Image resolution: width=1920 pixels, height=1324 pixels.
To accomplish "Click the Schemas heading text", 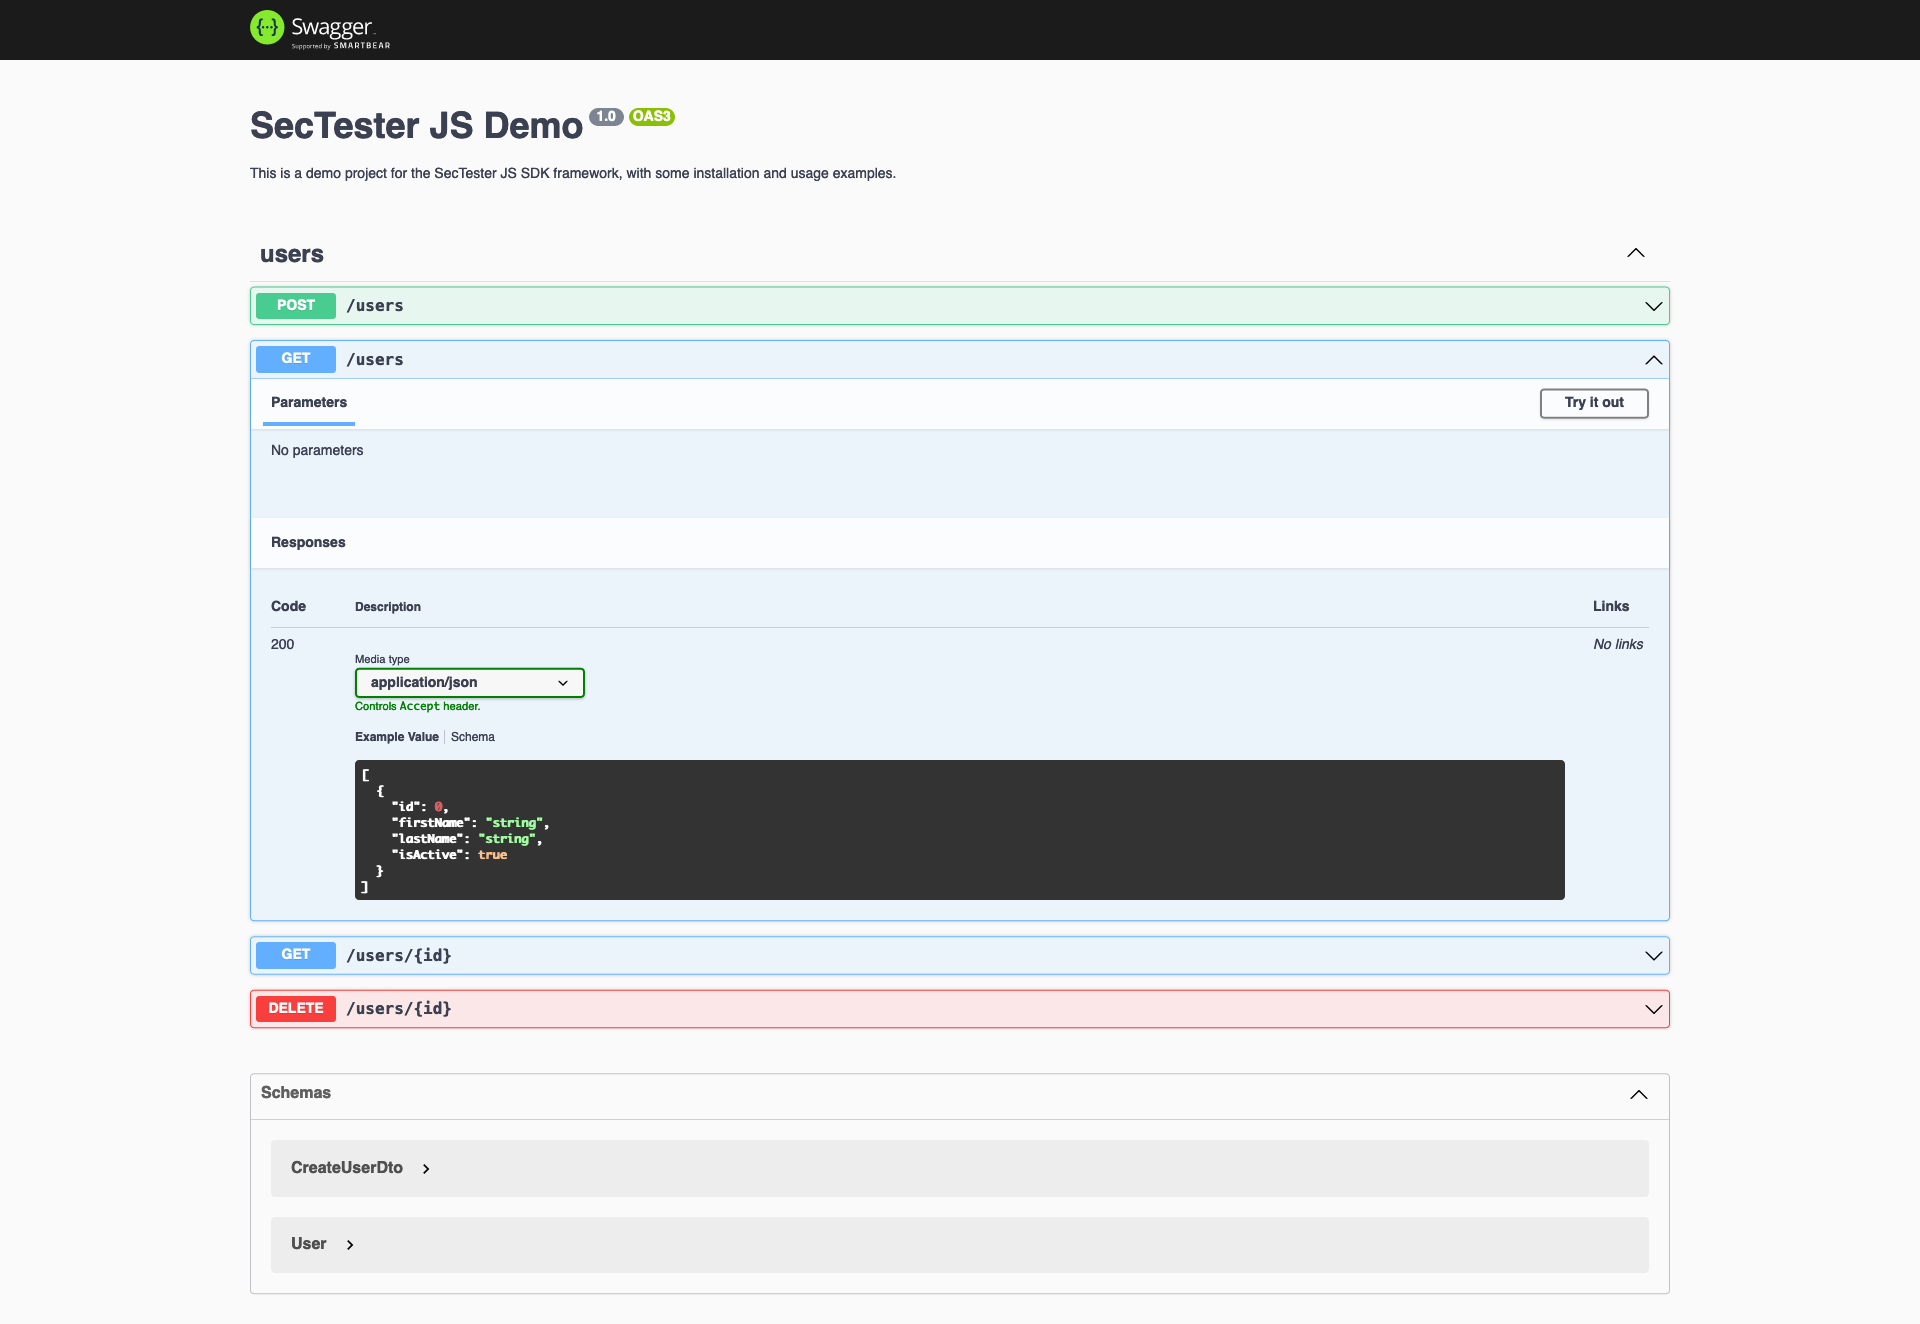I will [x=296, y=1093].
